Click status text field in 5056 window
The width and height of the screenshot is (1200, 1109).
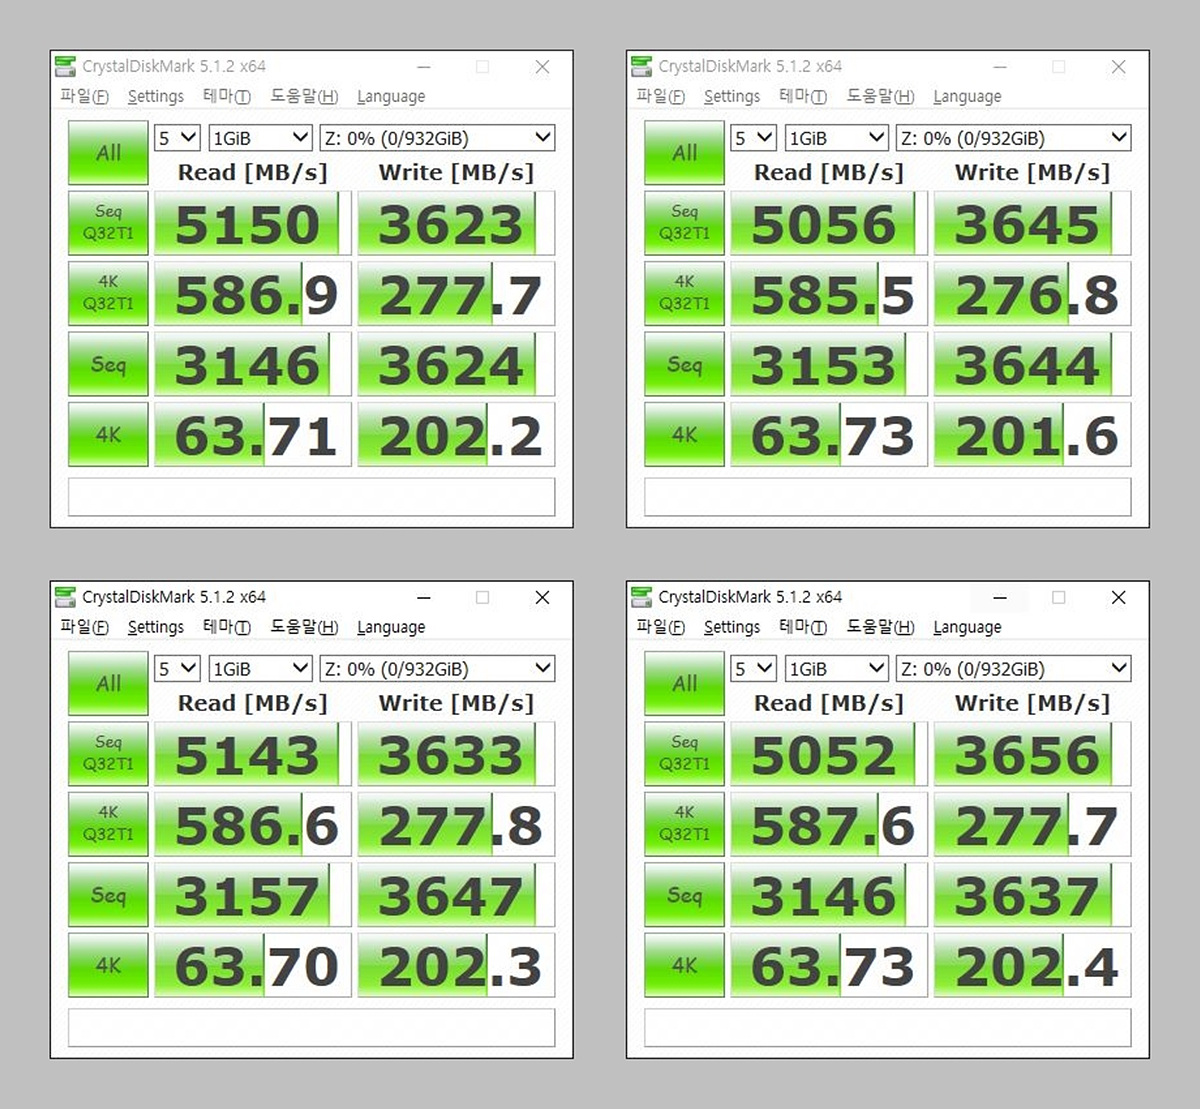tap(887, 497)
